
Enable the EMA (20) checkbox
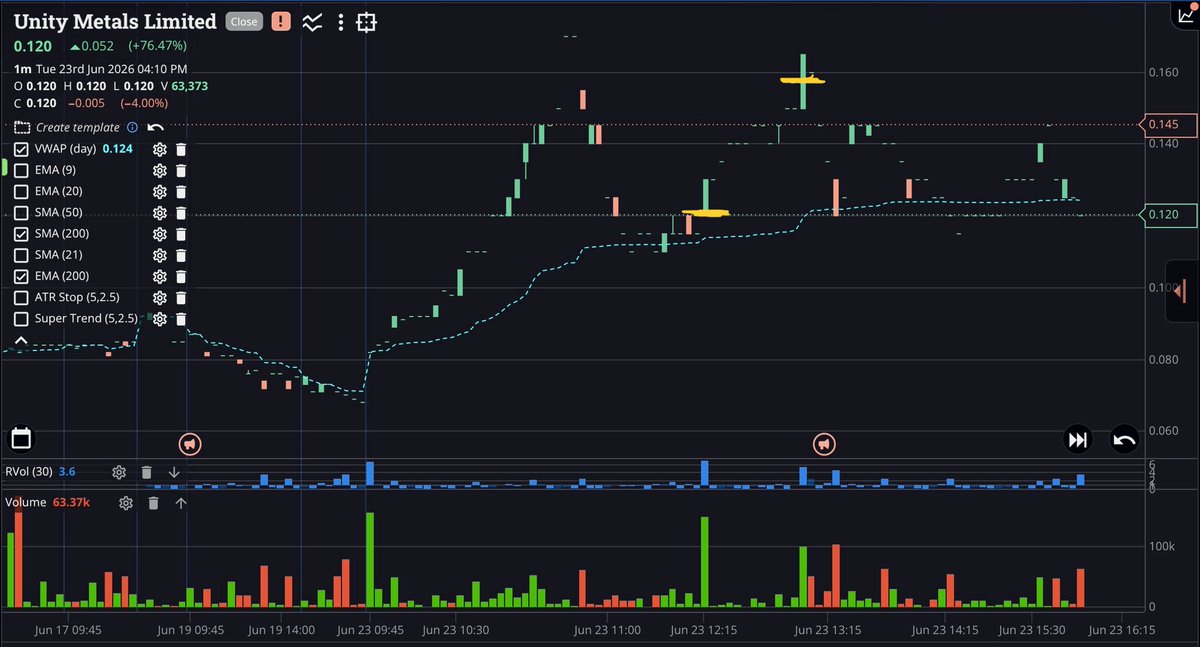coord(22,191)
